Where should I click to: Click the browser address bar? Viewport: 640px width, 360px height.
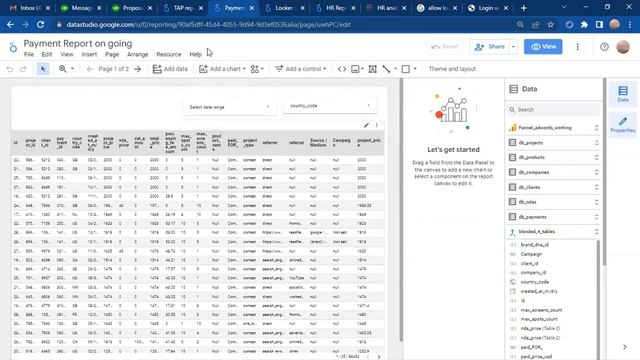pyautogui.click(x=286, y=24)
